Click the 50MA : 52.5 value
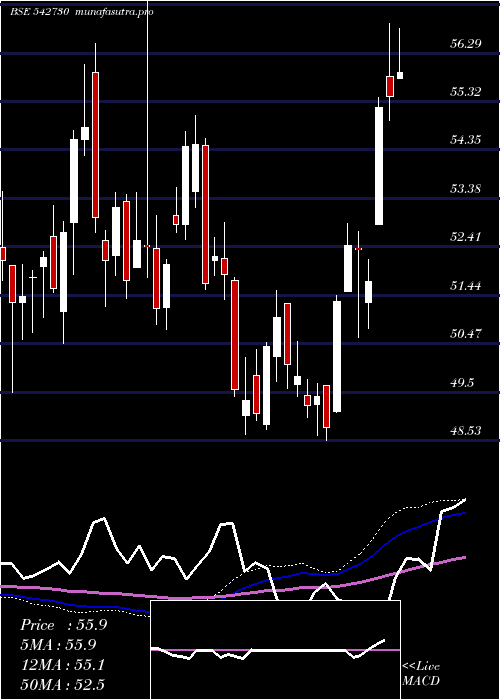500x700 pixels. tap(63, 684)
